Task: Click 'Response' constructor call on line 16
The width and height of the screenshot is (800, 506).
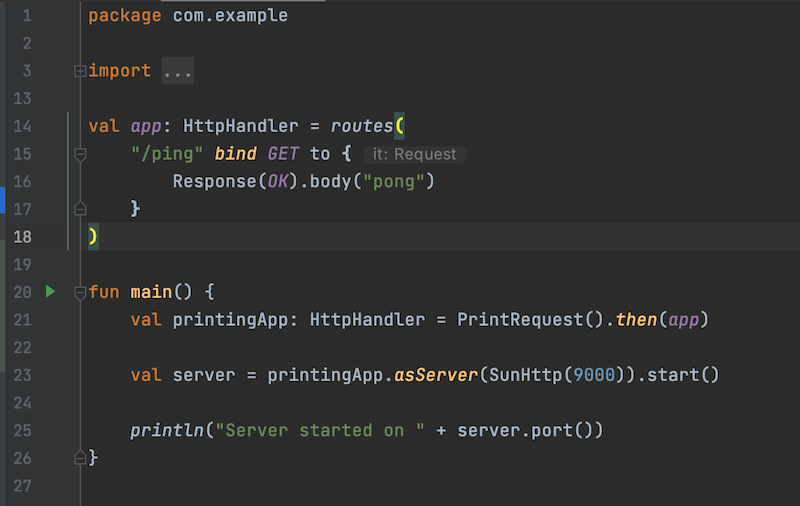Action: pos(214,181)
